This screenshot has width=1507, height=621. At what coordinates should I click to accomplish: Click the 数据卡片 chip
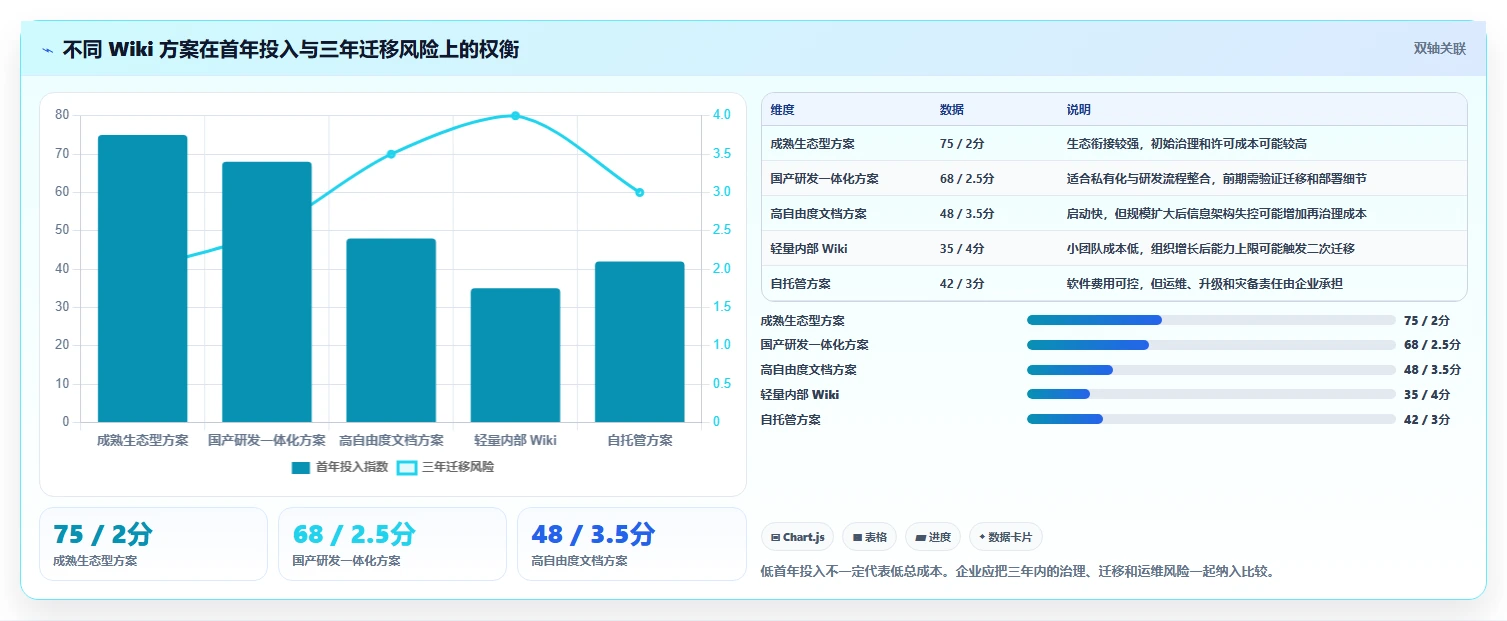click(x=1006, y=537)
